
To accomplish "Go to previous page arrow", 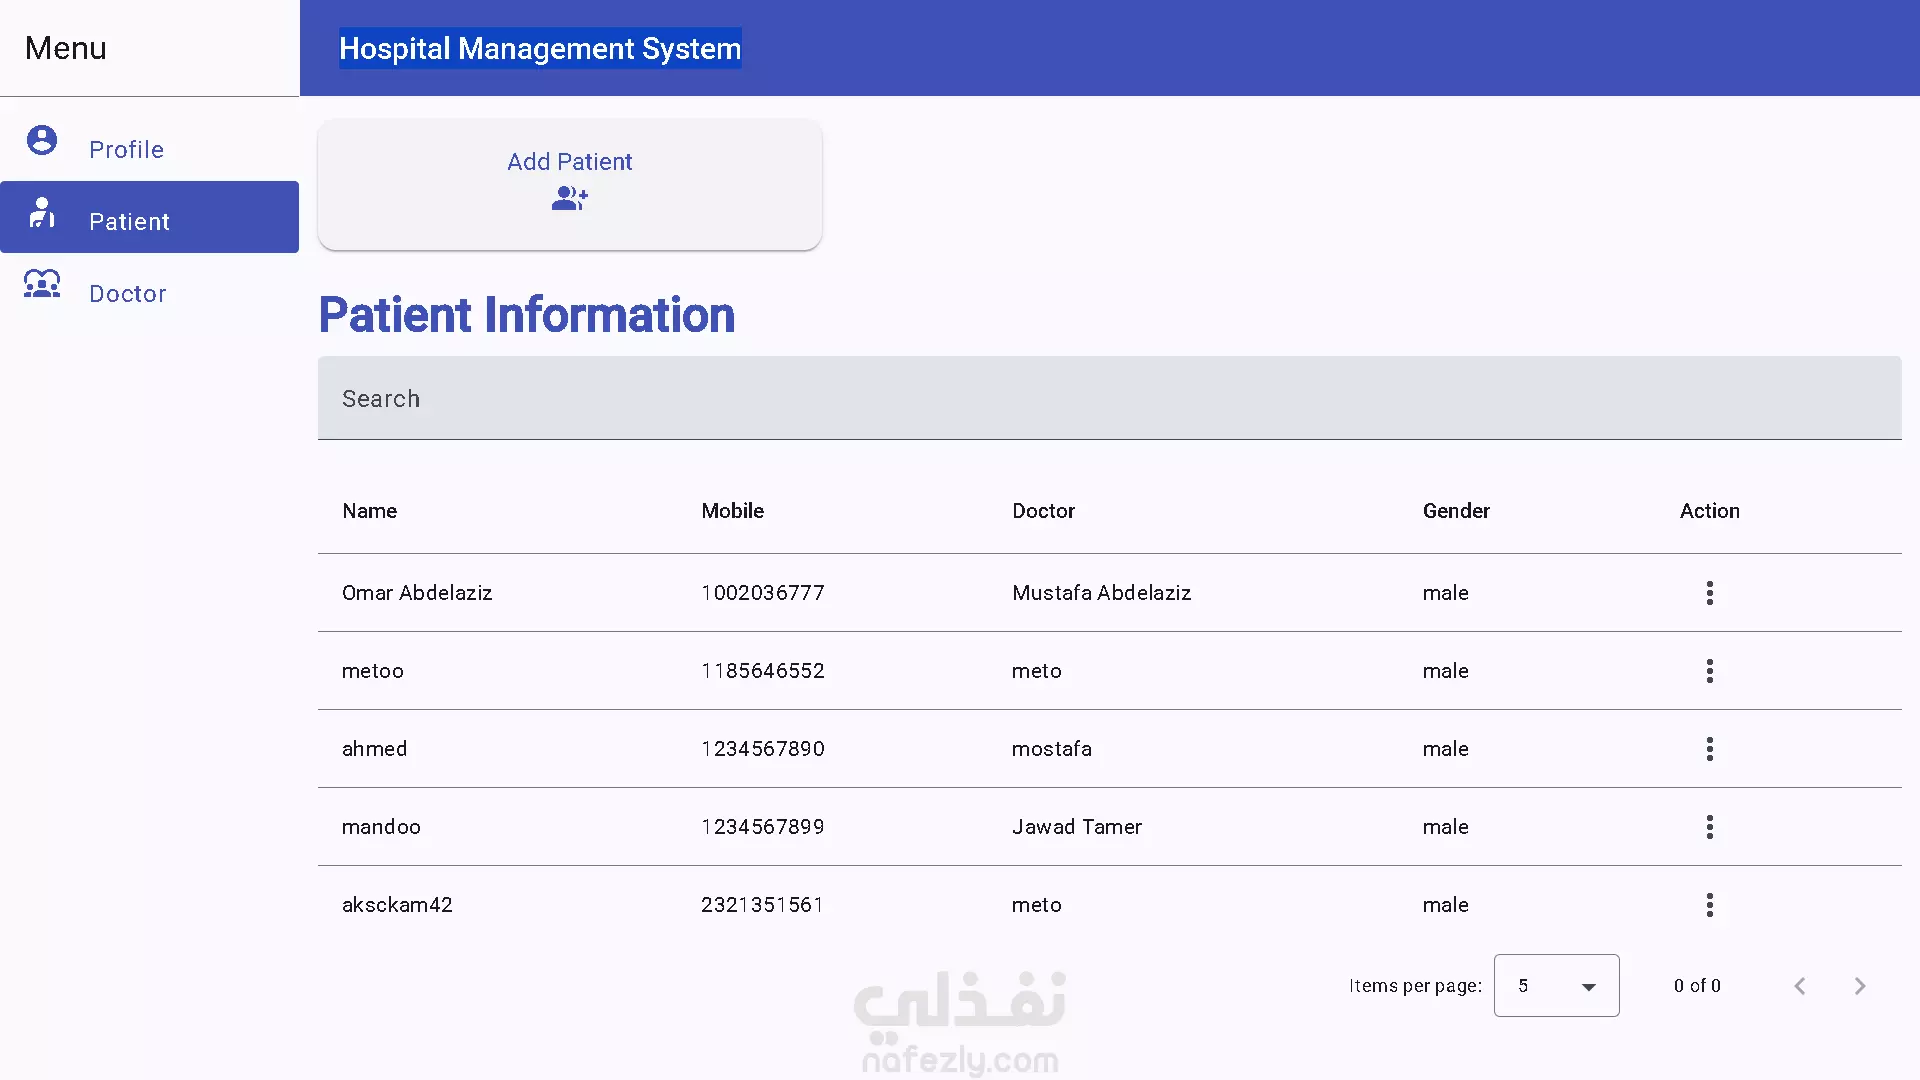I will point(1800,986).
